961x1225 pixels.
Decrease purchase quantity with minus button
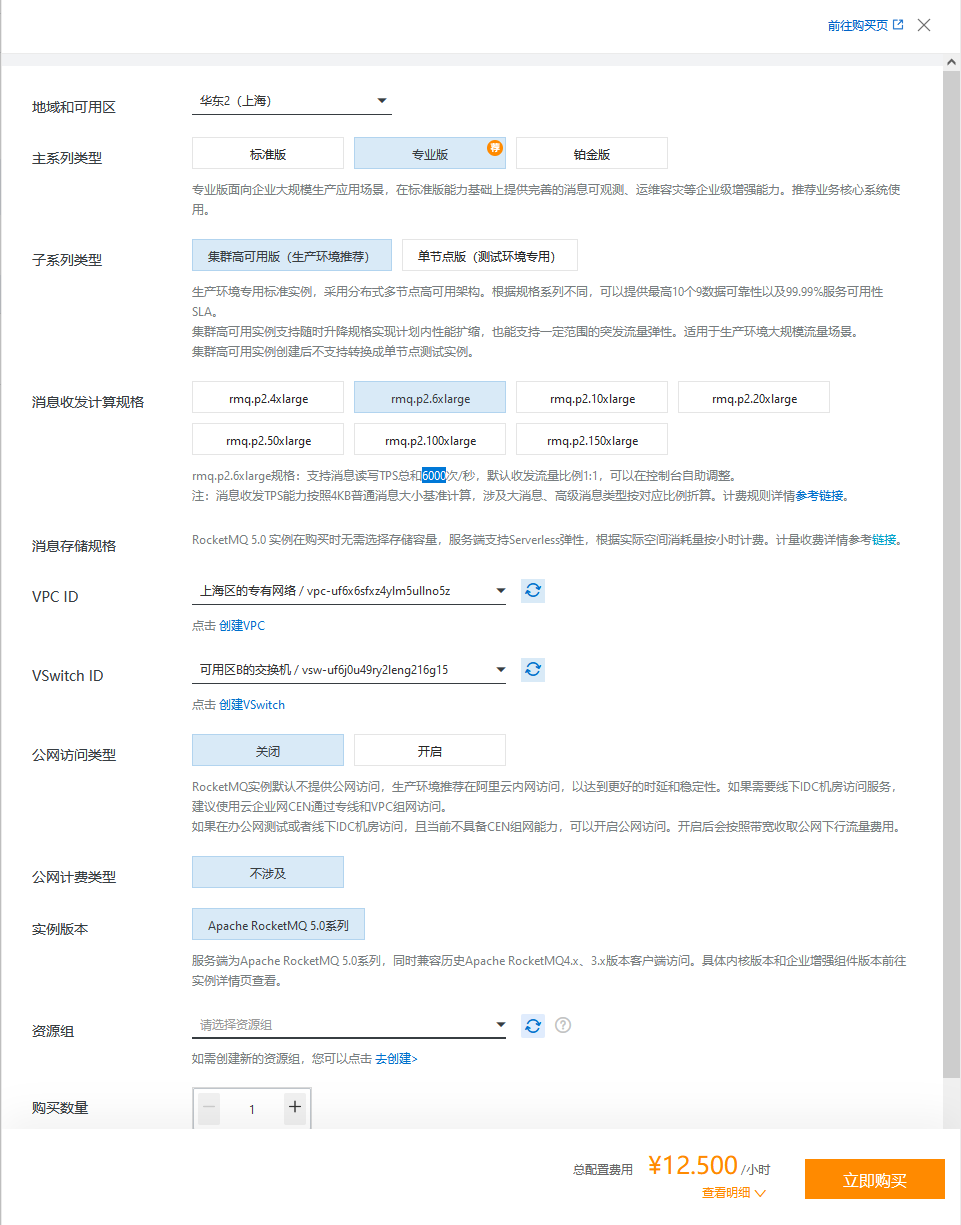(x=209, y=1108)
